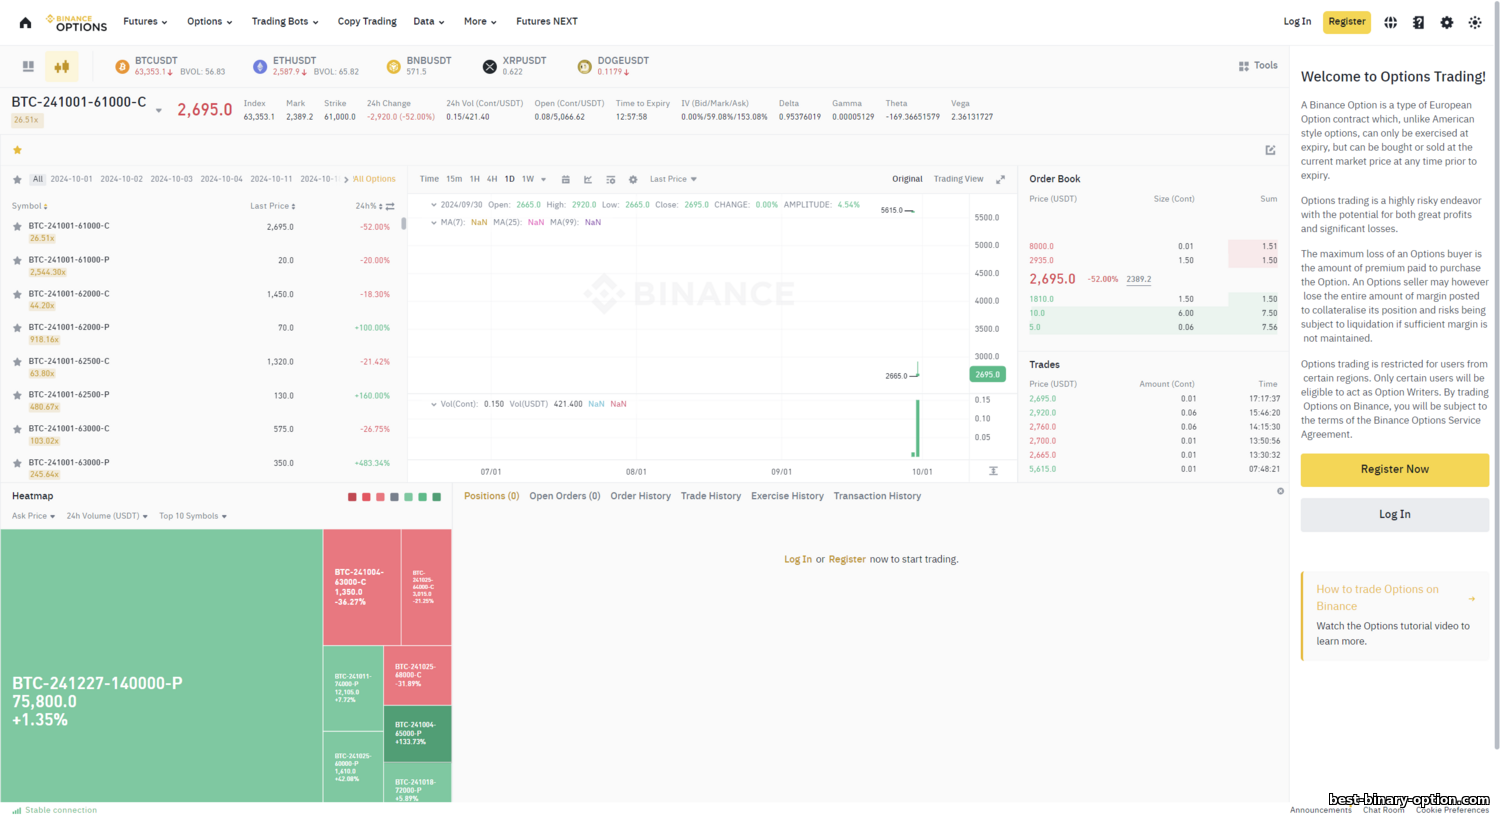
Task: Select the grid view icon in the ticker bar
Action: (x=28, y=66)
